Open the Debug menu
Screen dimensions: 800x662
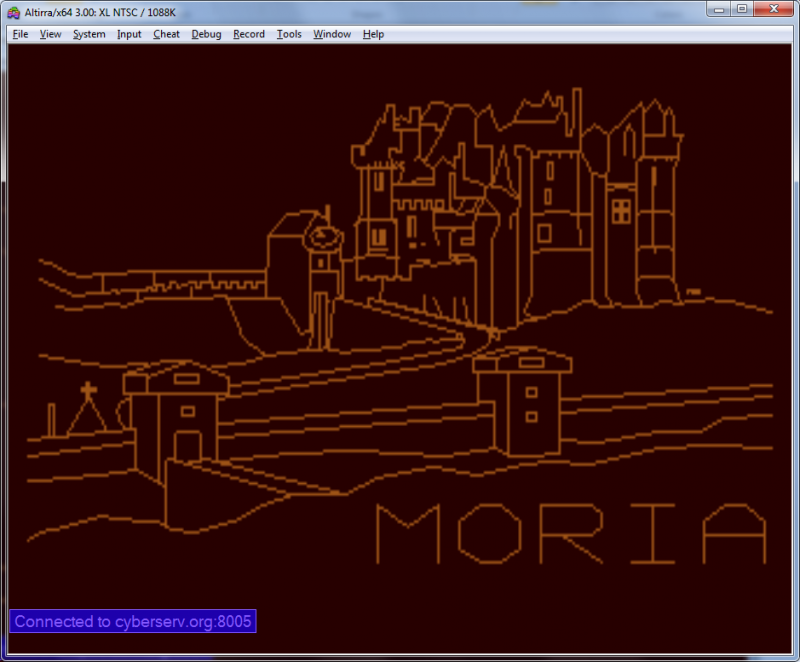206,34
